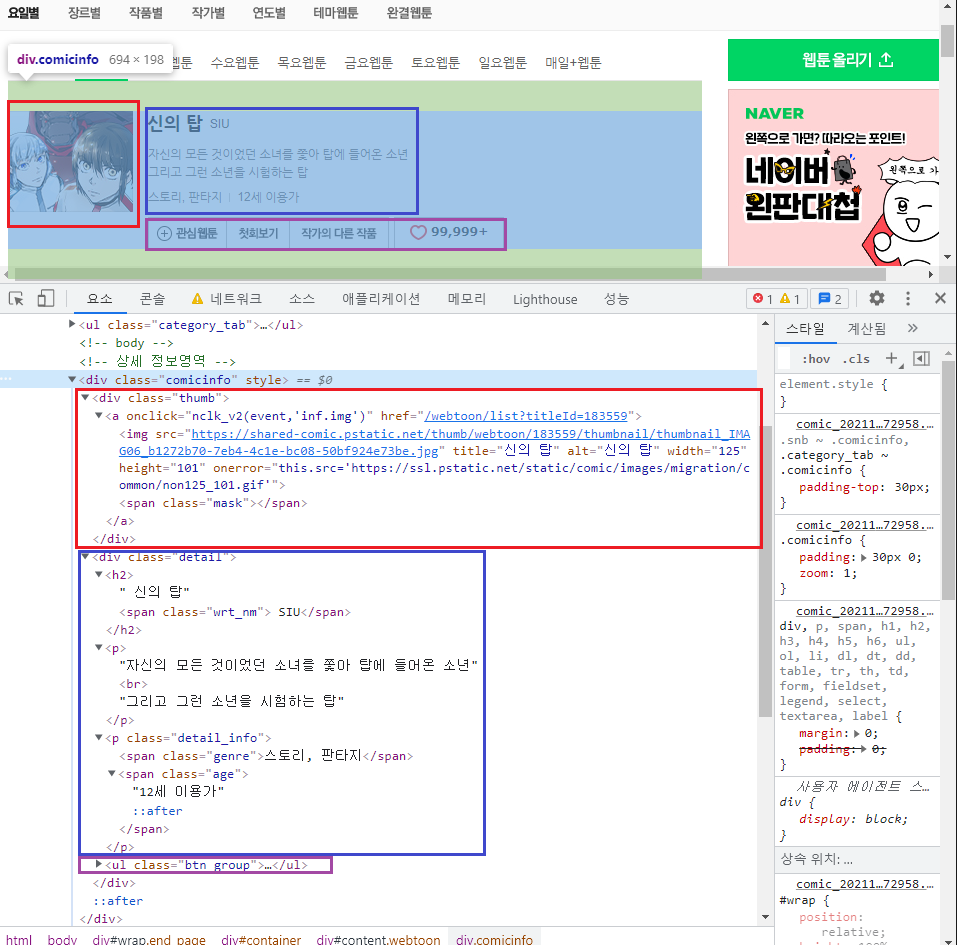
Task: Switch to DevTools 메모리 tab
Action: (x=467, y=299)
